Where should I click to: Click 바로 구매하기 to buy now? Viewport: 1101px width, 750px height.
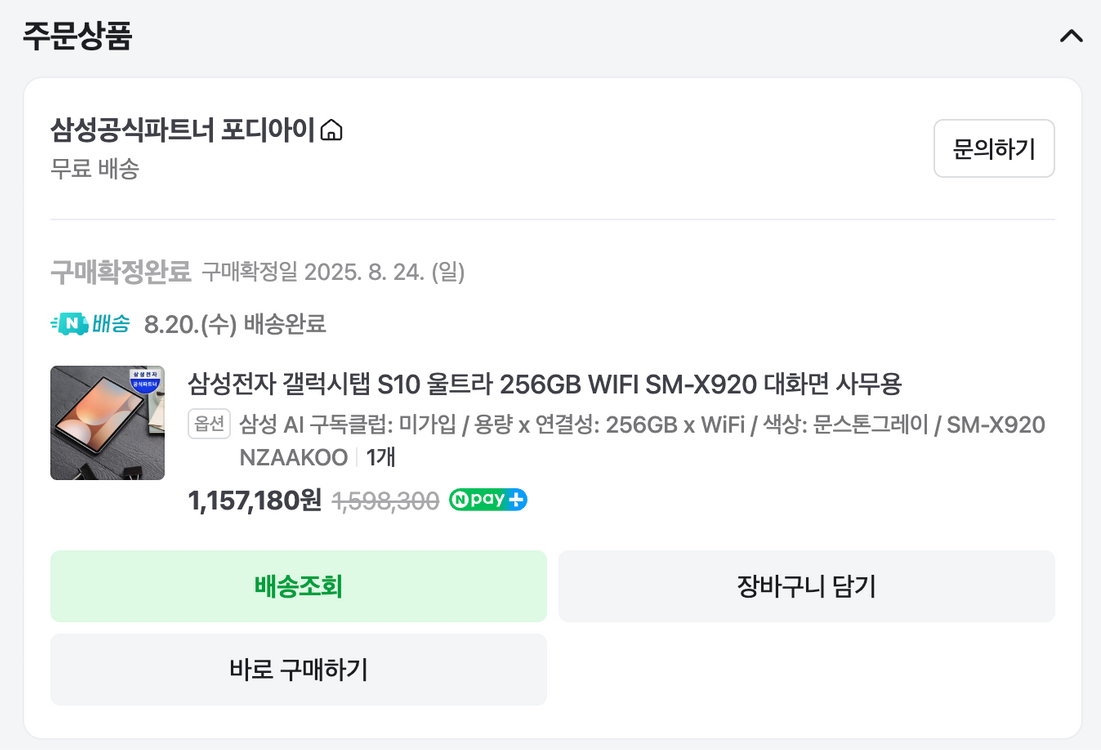coord(298,670)
